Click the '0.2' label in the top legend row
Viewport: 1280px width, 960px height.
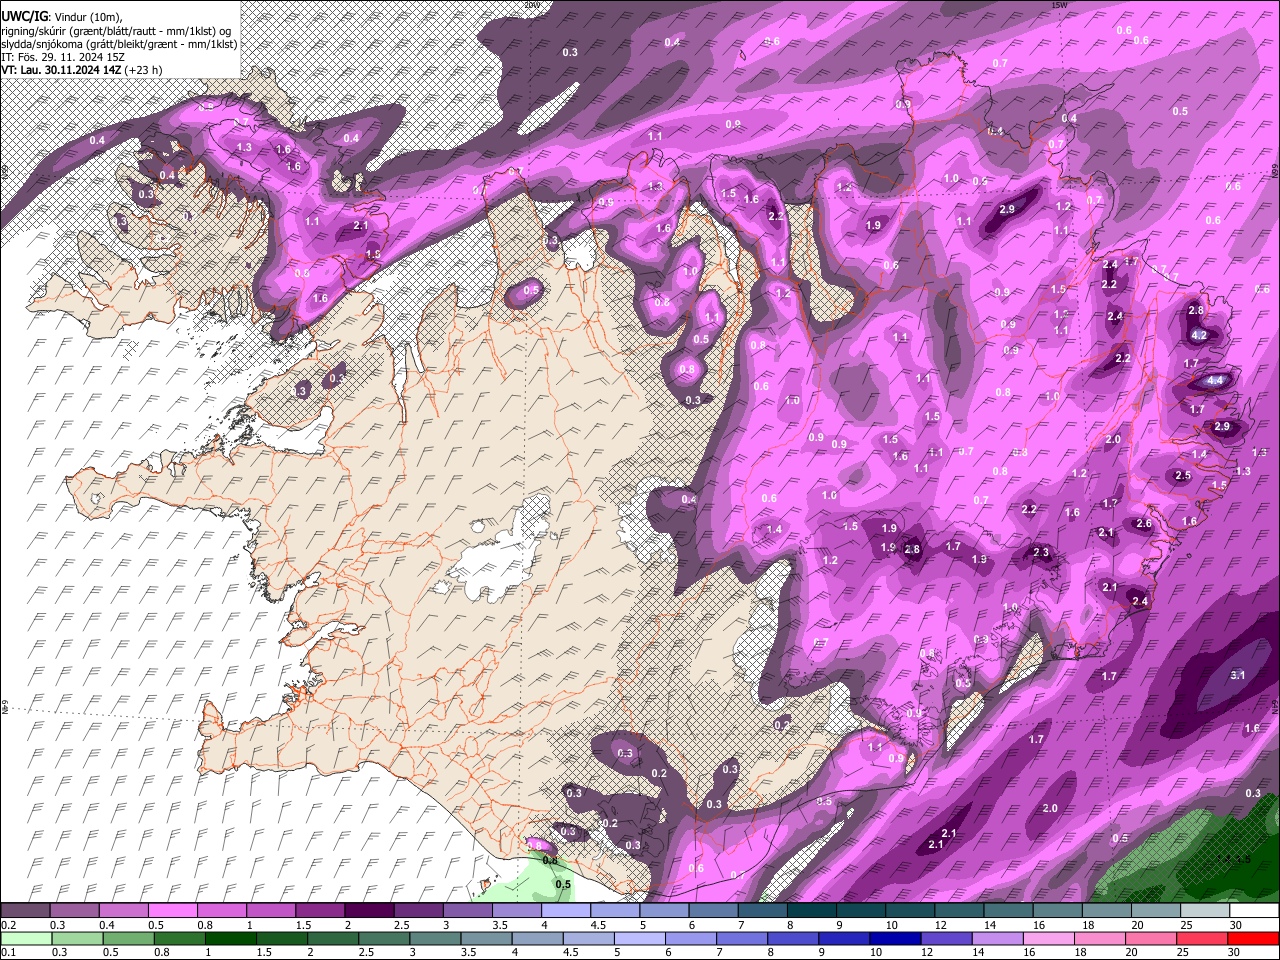[x=7, y=925]
